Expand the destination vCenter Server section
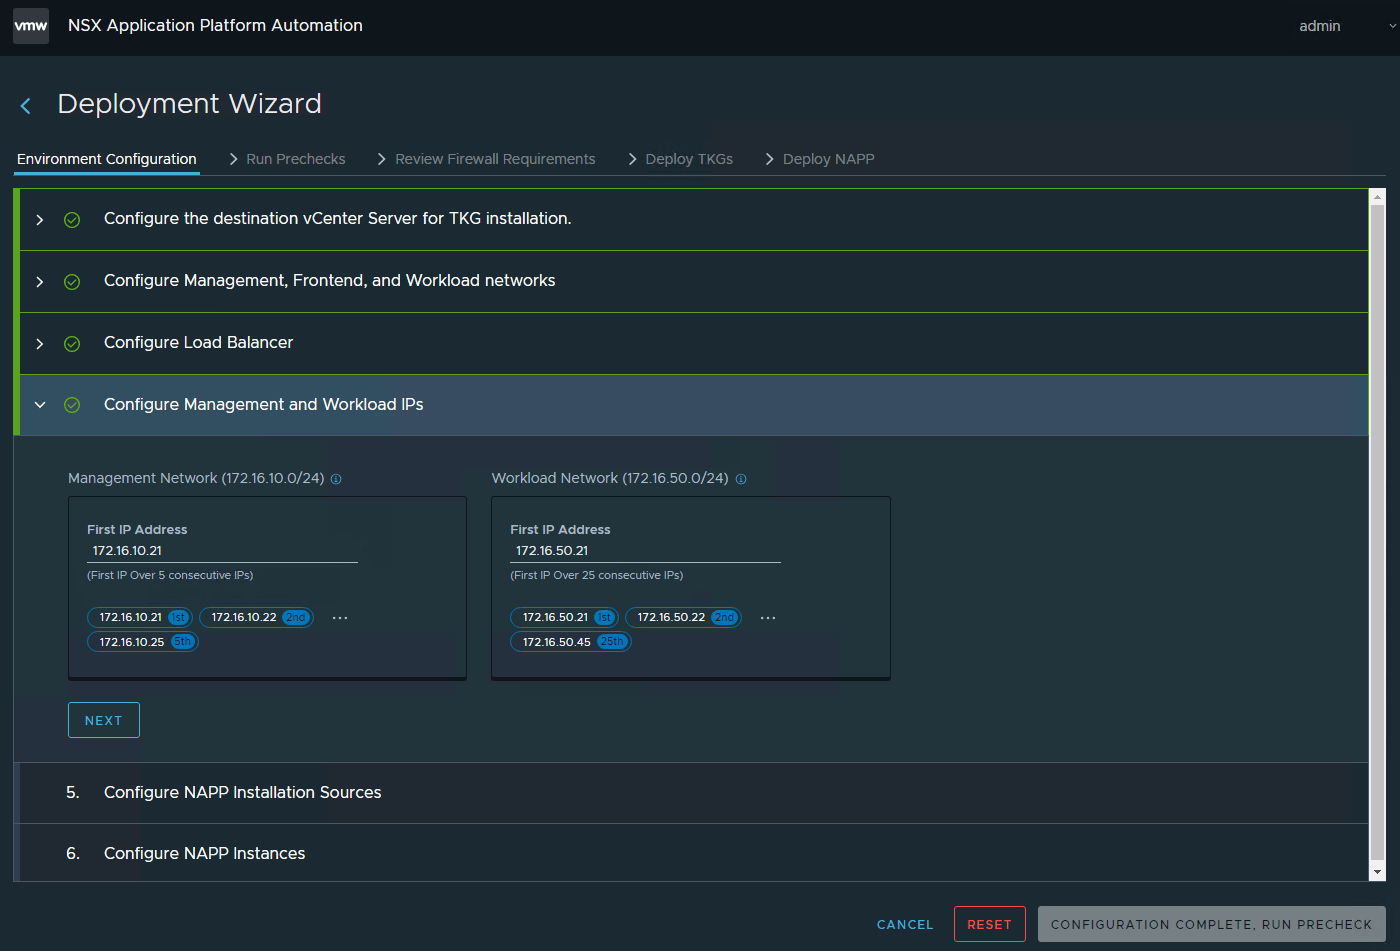 pyautogui.click(x=40, y=220)
